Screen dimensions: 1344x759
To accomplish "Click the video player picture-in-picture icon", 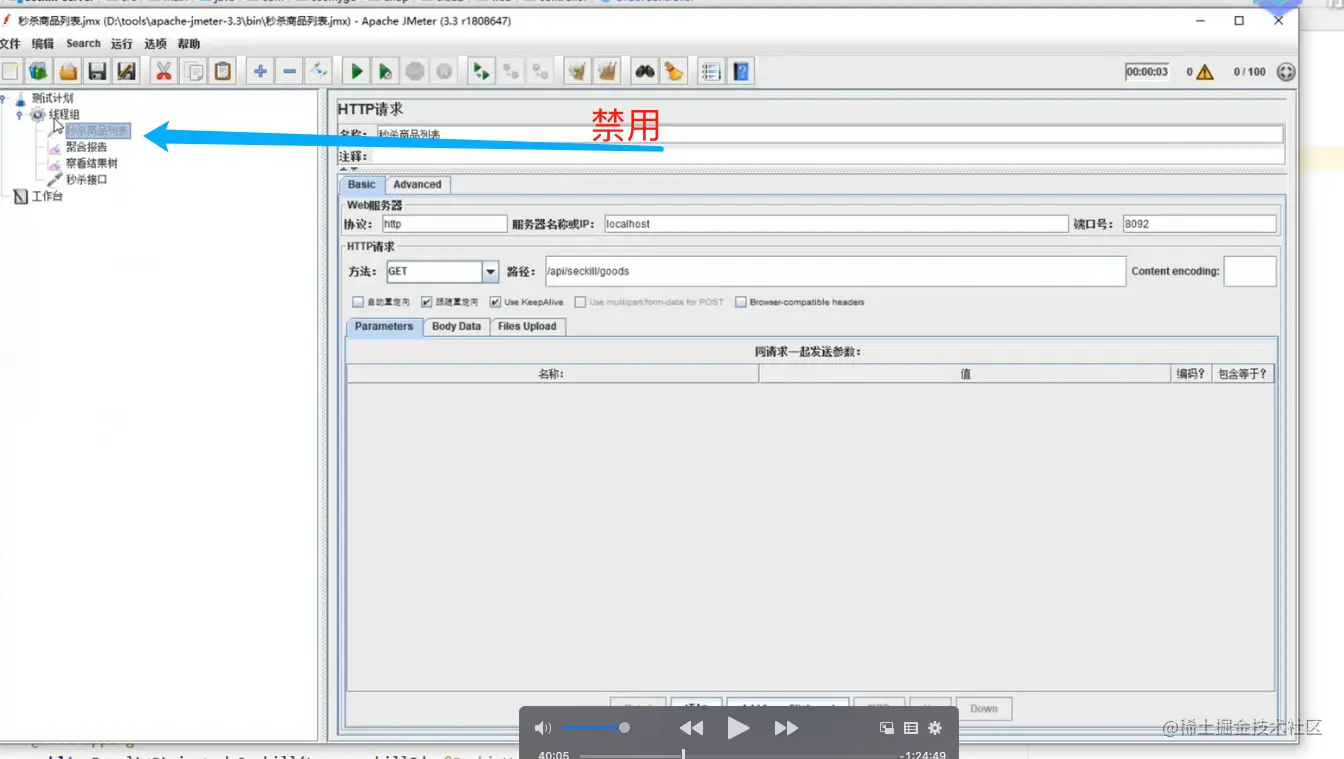I will (x=887, y=728).
